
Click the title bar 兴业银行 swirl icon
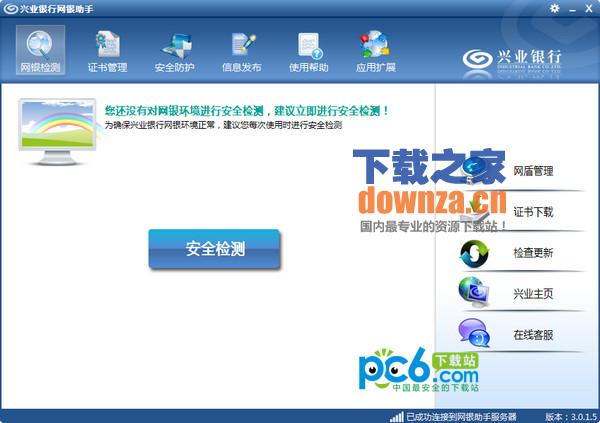click(10, 8)
